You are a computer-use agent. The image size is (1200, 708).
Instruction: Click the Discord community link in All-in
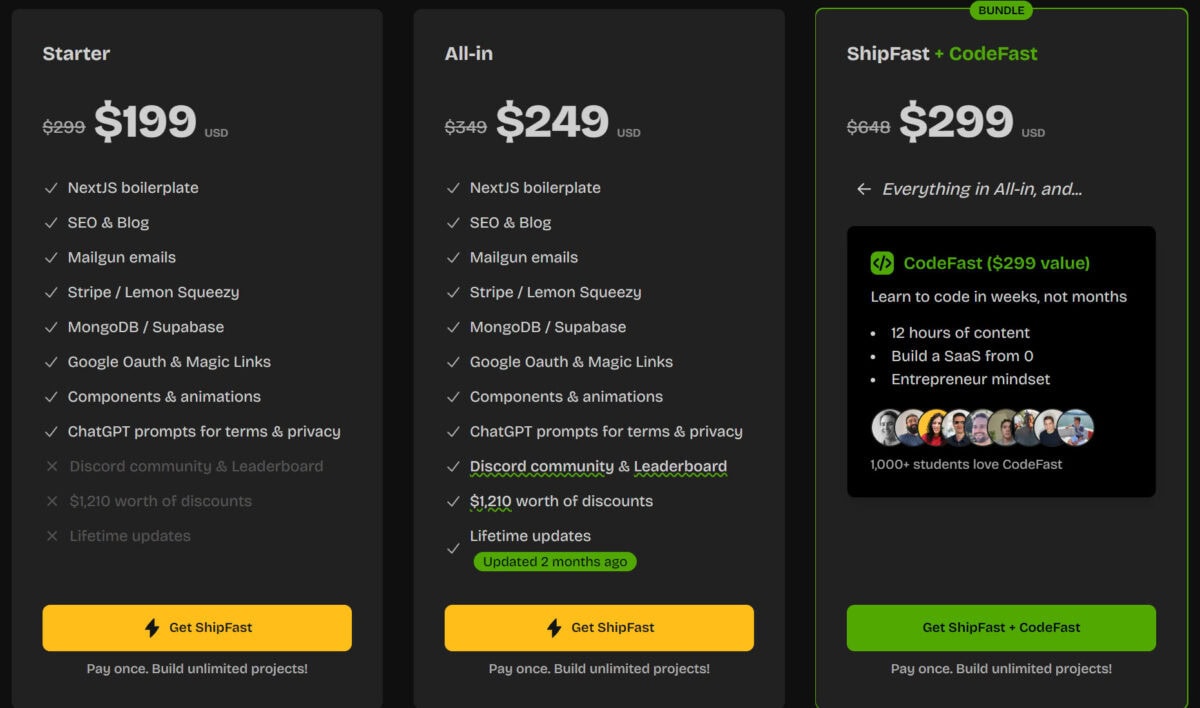coord(542,466)
